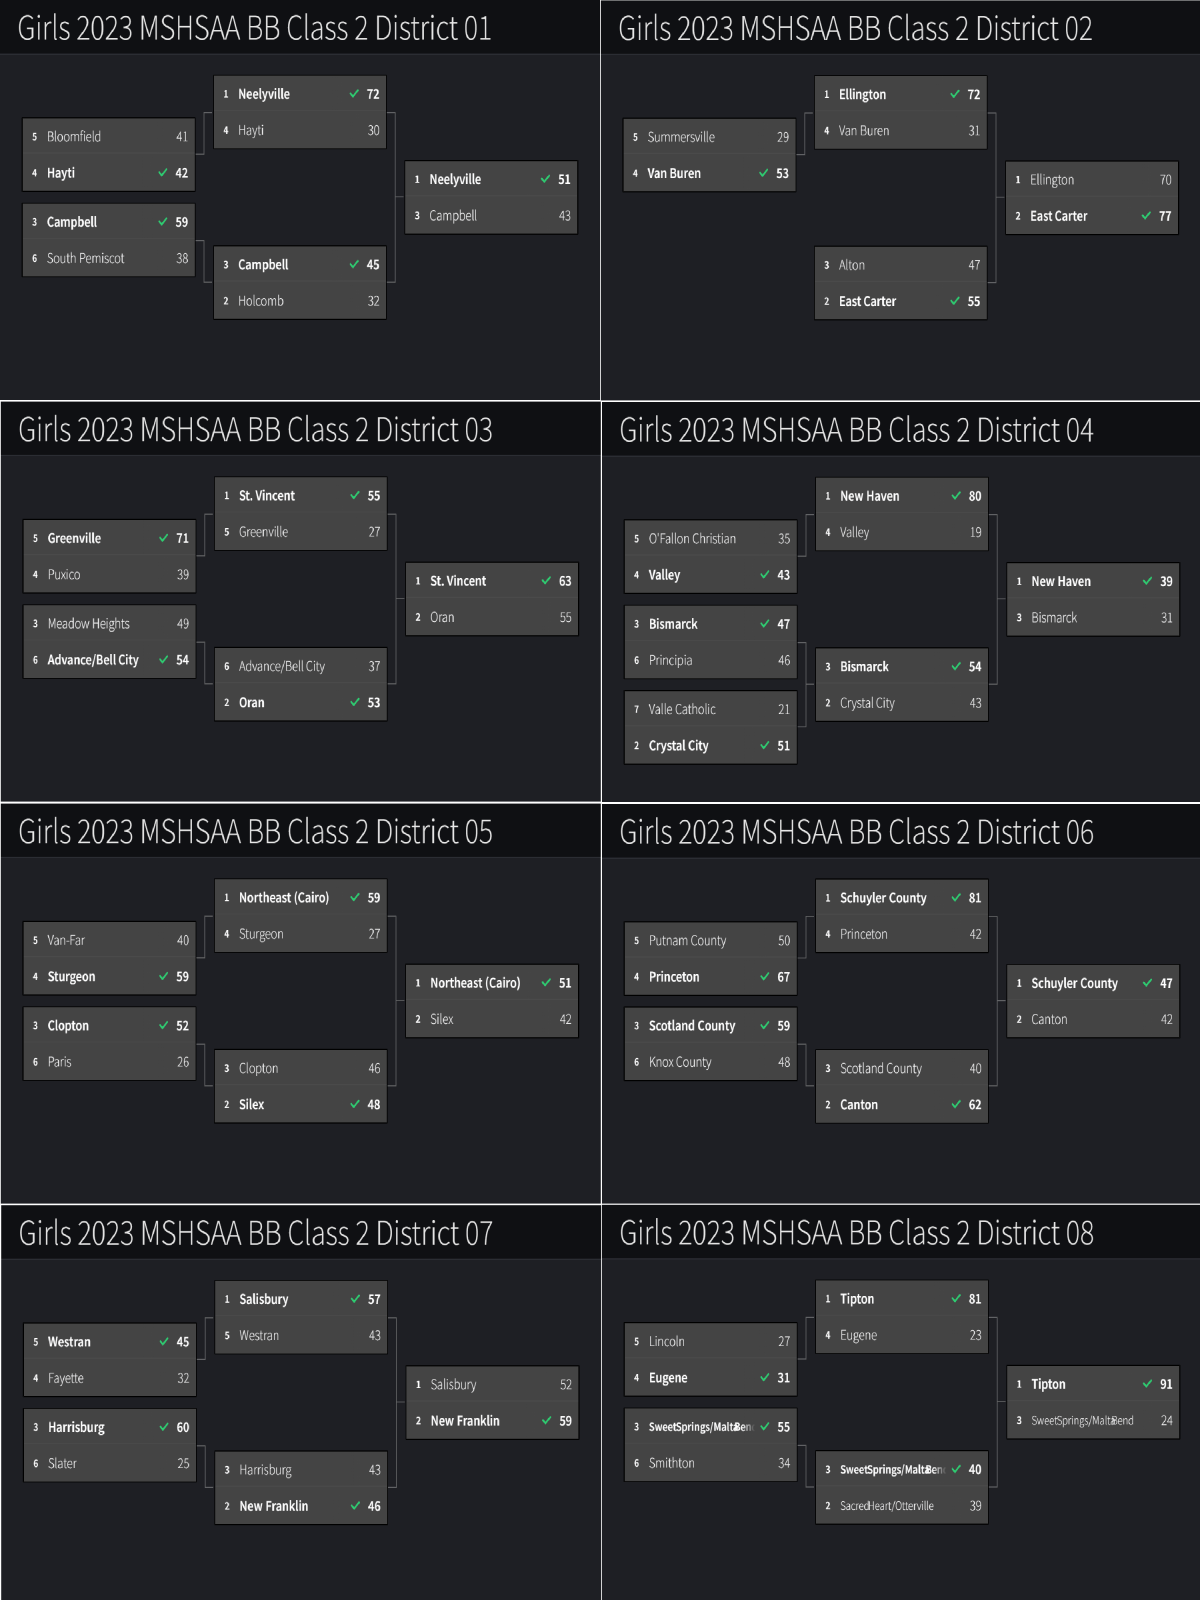Viewport: 1200px width, 1600px height.
Task: Open the O'Fallon Christian team entry
Action: click(x=692, y=539)
